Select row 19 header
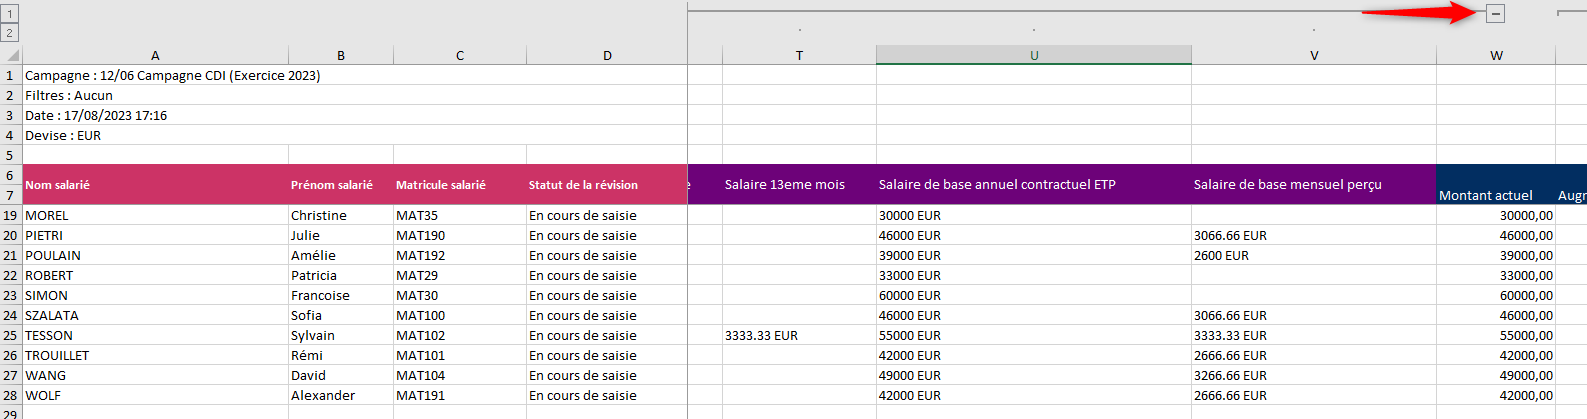This screenshot has width=1587, height=419. tap(10, 215)
